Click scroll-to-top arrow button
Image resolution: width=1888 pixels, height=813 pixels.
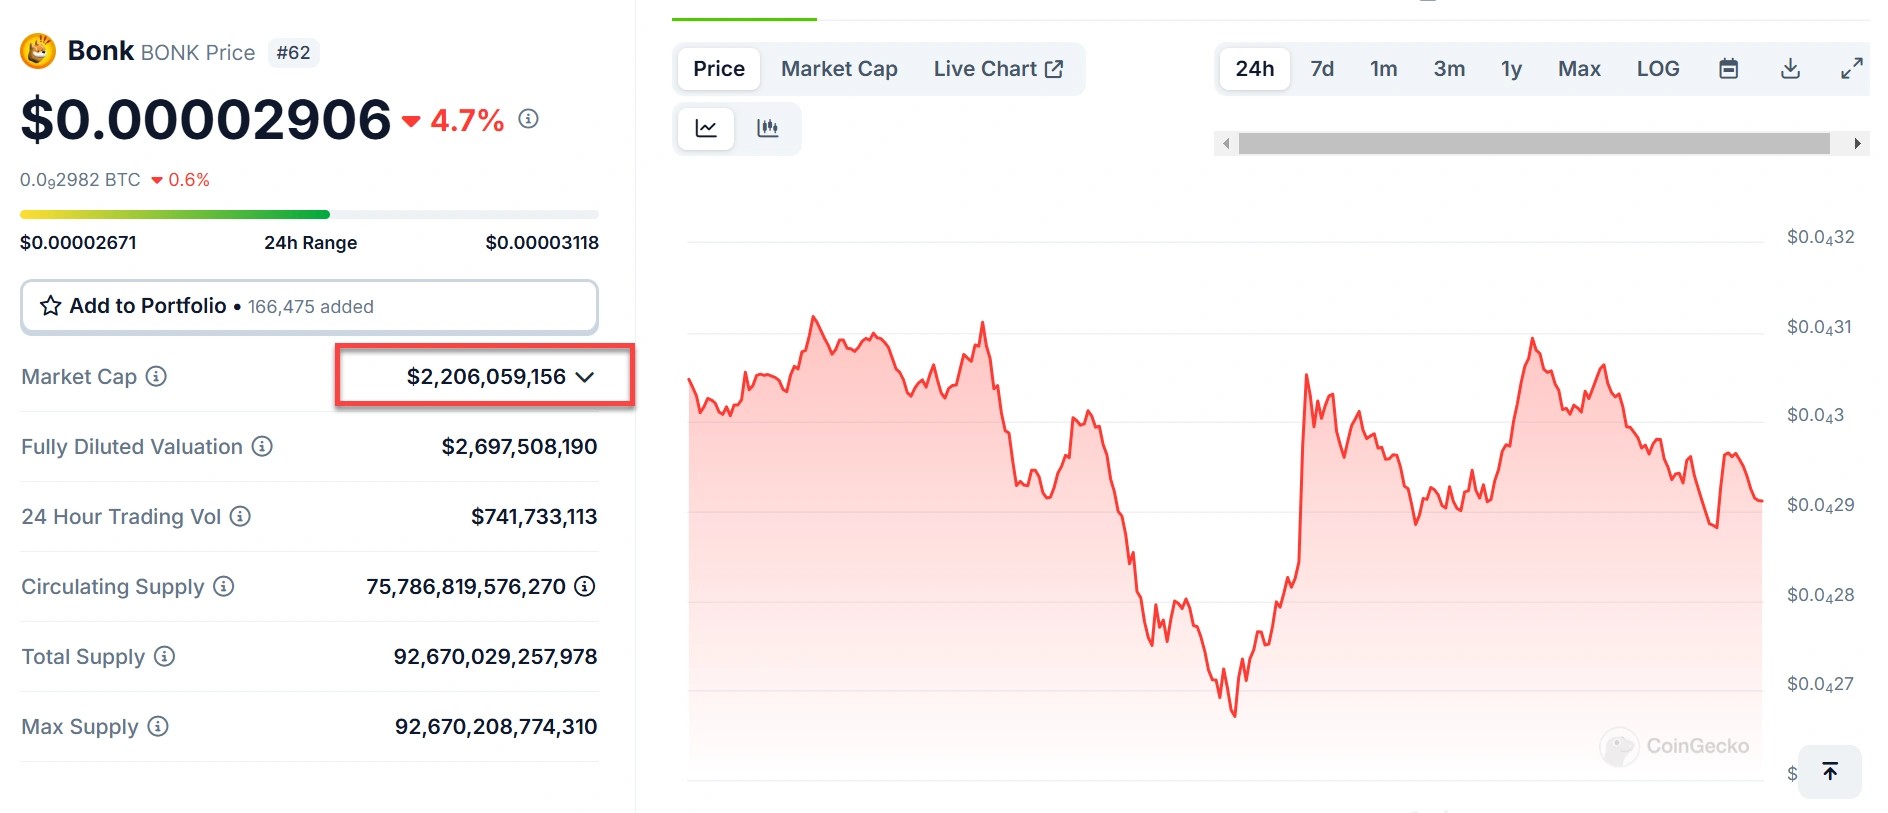(x=1830, y=771)
